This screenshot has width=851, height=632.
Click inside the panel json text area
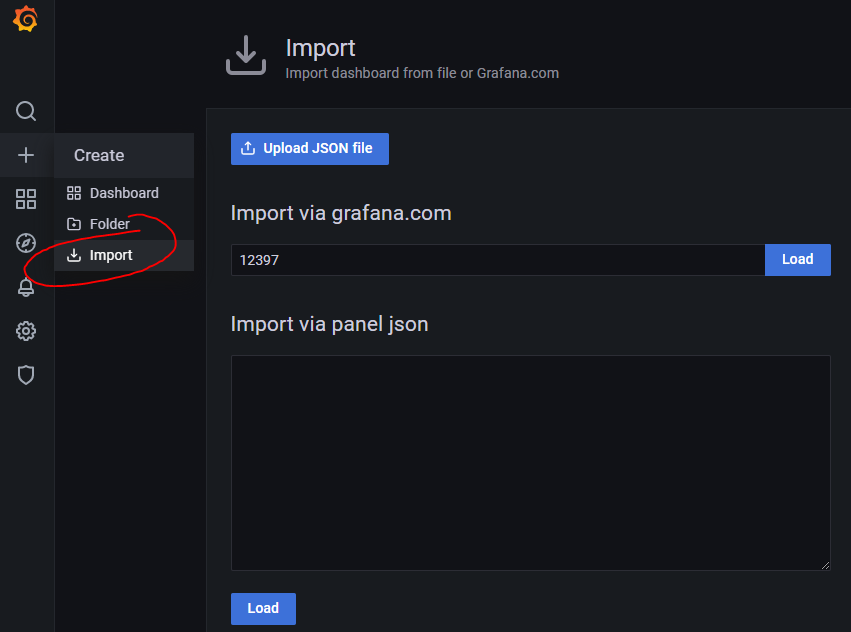531,463
